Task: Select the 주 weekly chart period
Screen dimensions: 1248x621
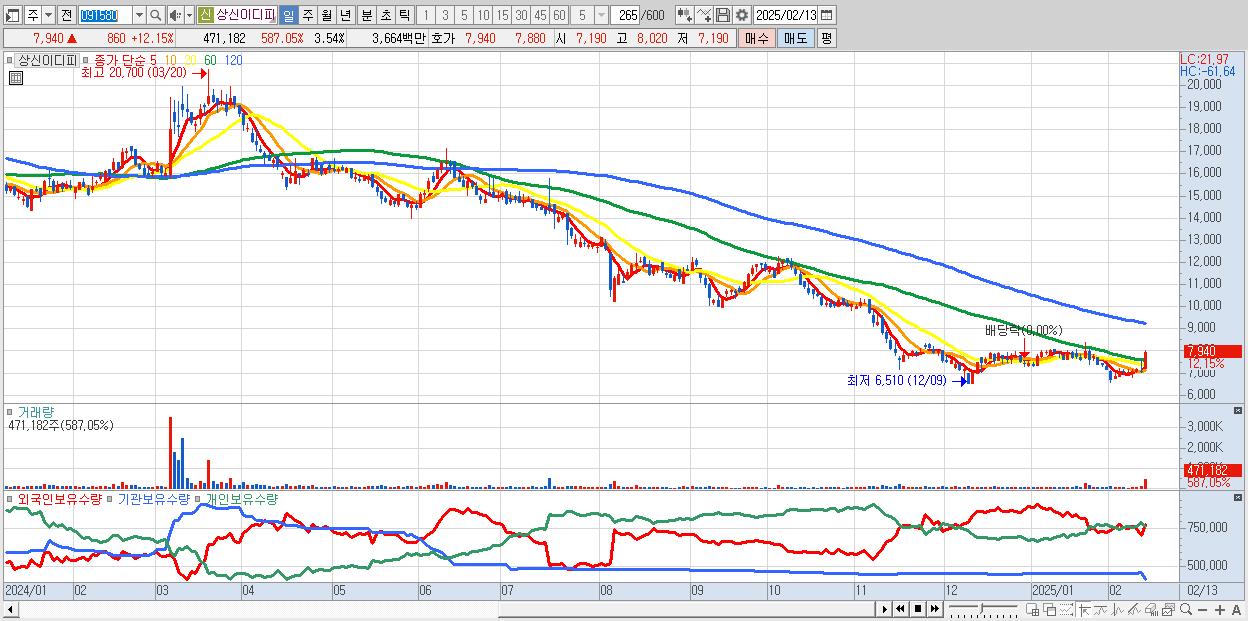Action: (x=307, y=15)
